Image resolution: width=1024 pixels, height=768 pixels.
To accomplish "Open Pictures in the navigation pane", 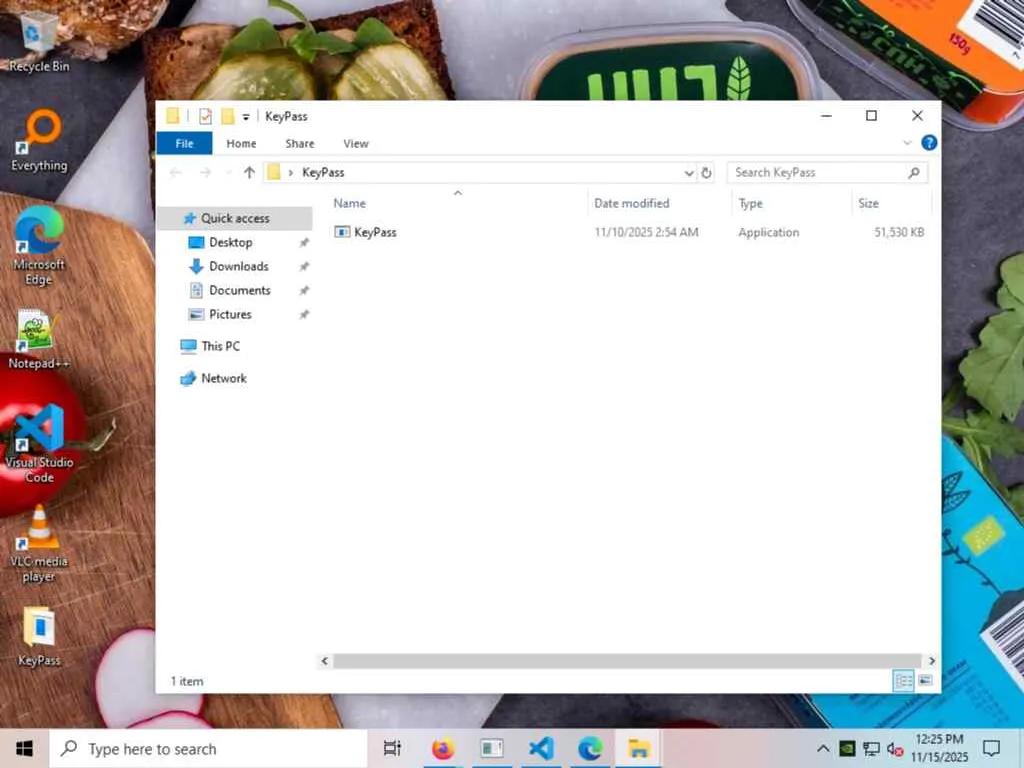I will point(230,314).
